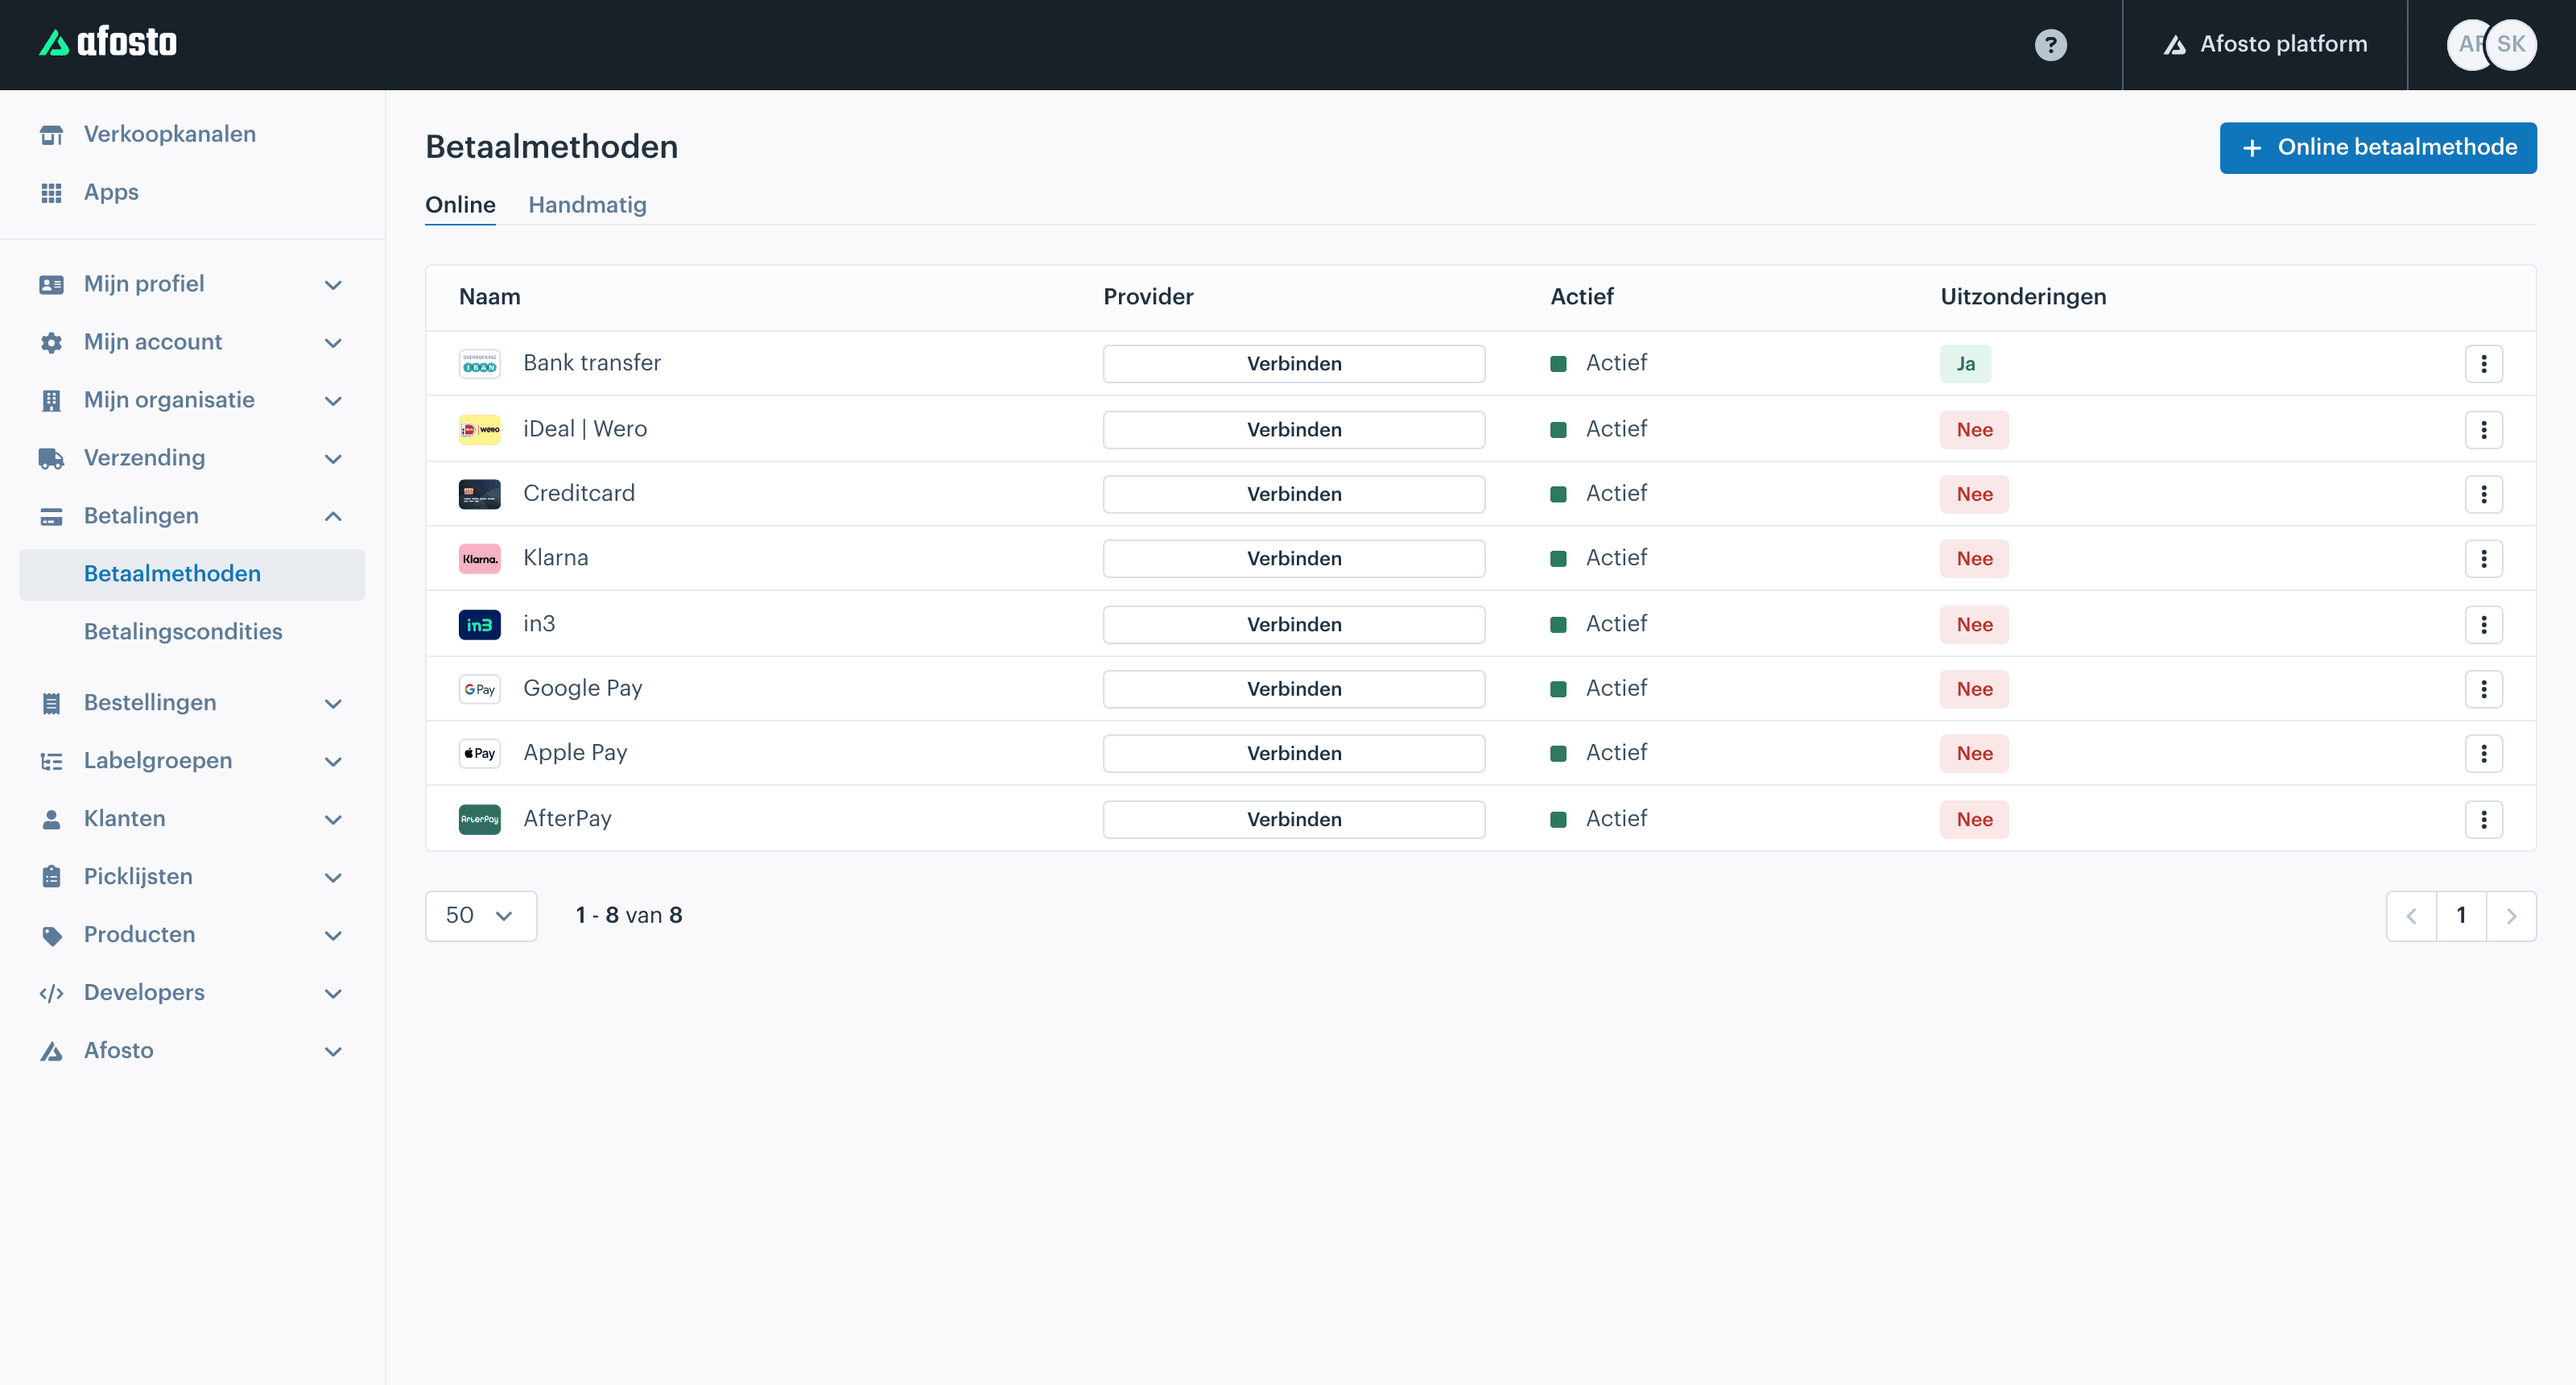
Task: Click the Apps grid icon
Action: [51, 192]
